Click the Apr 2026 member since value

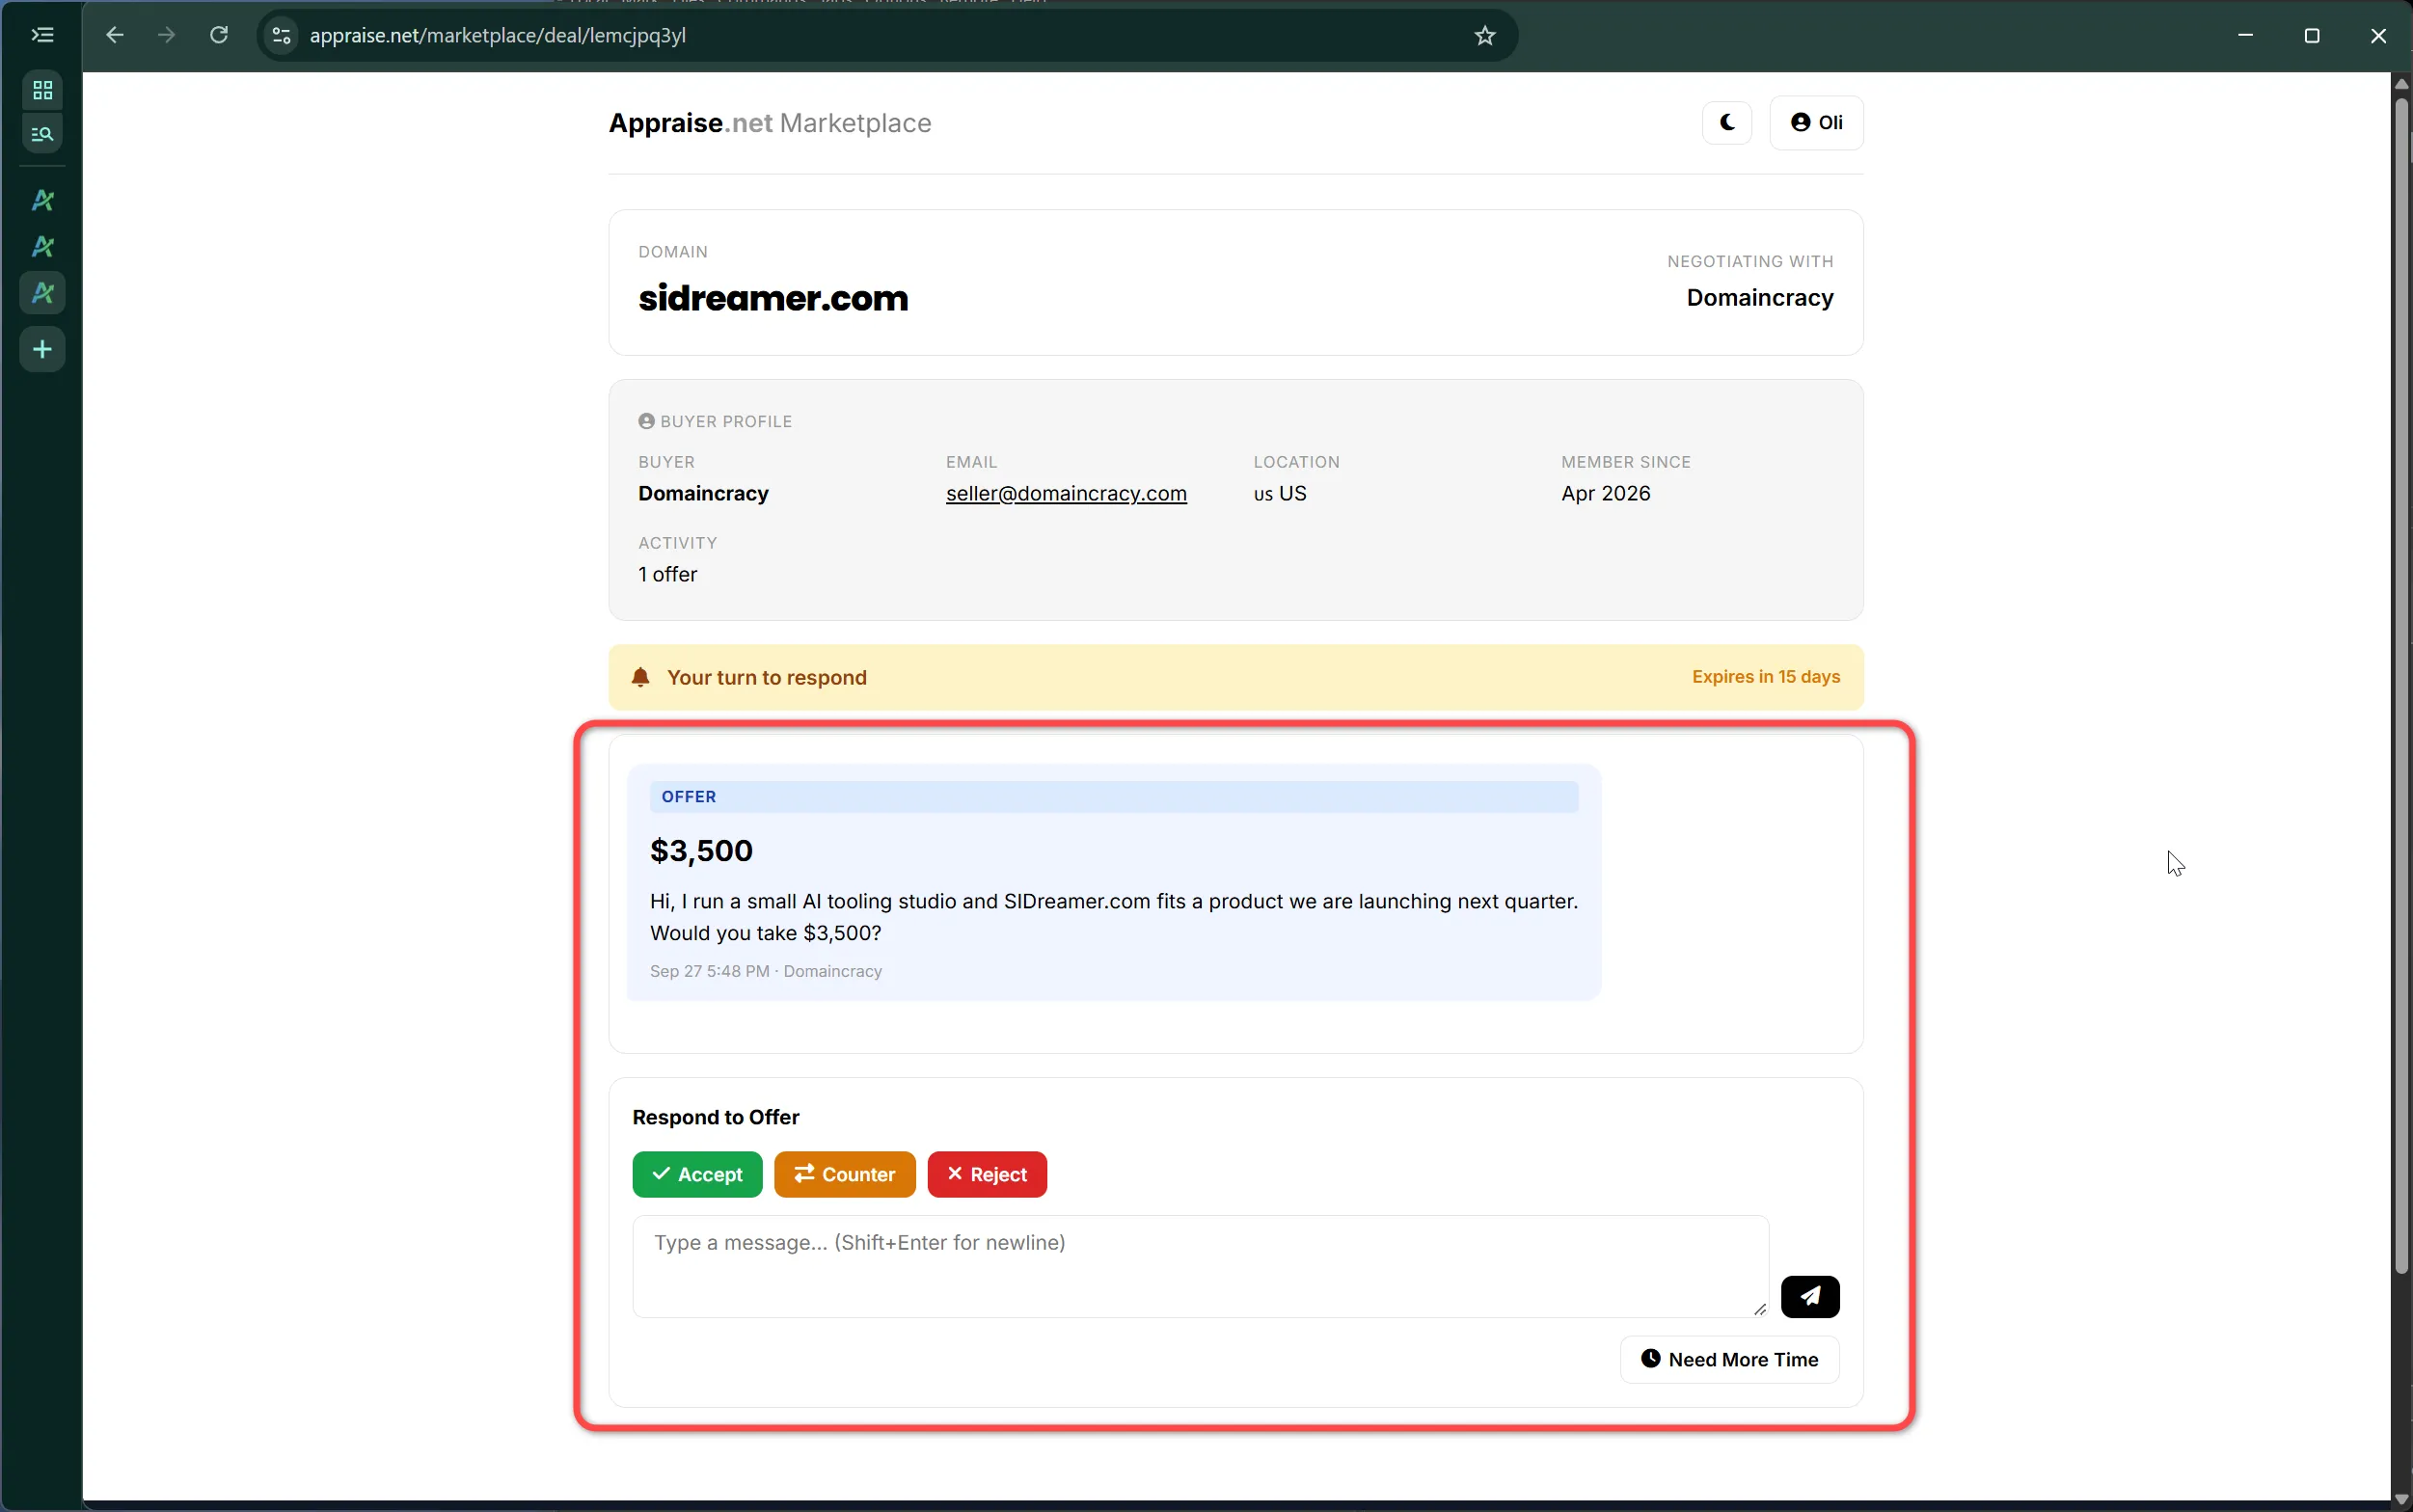[1605, 493]
